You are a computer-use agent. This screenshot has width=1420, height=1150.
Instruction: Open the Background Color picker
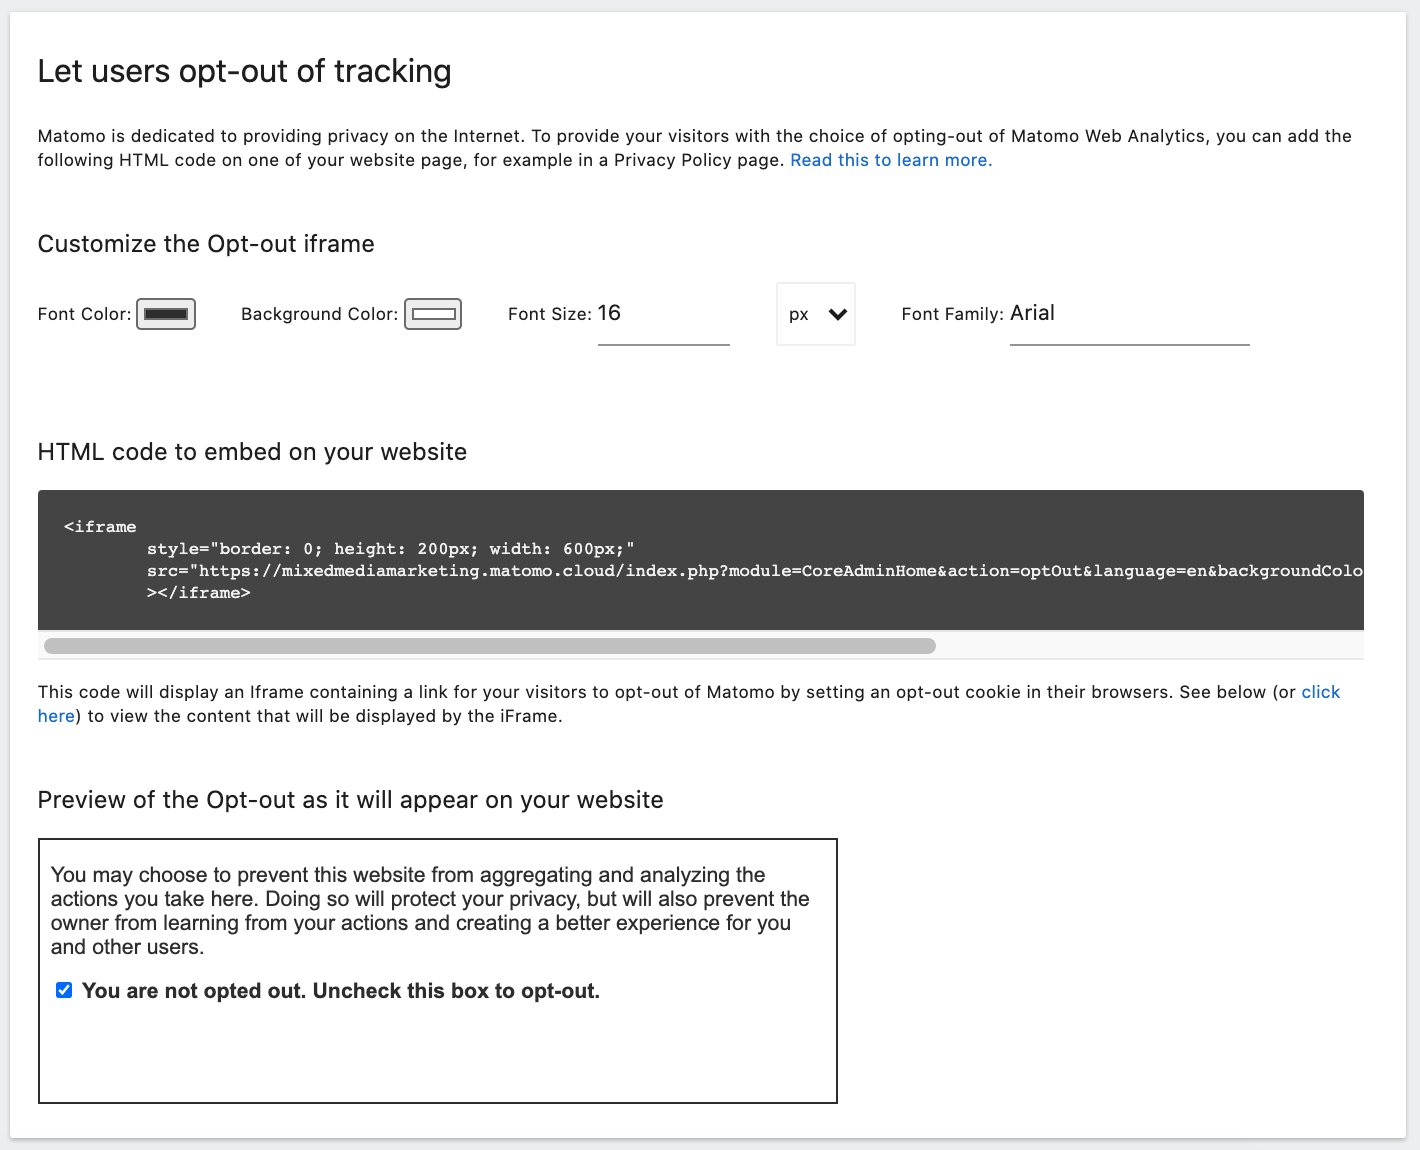click(x=432, y=313)
